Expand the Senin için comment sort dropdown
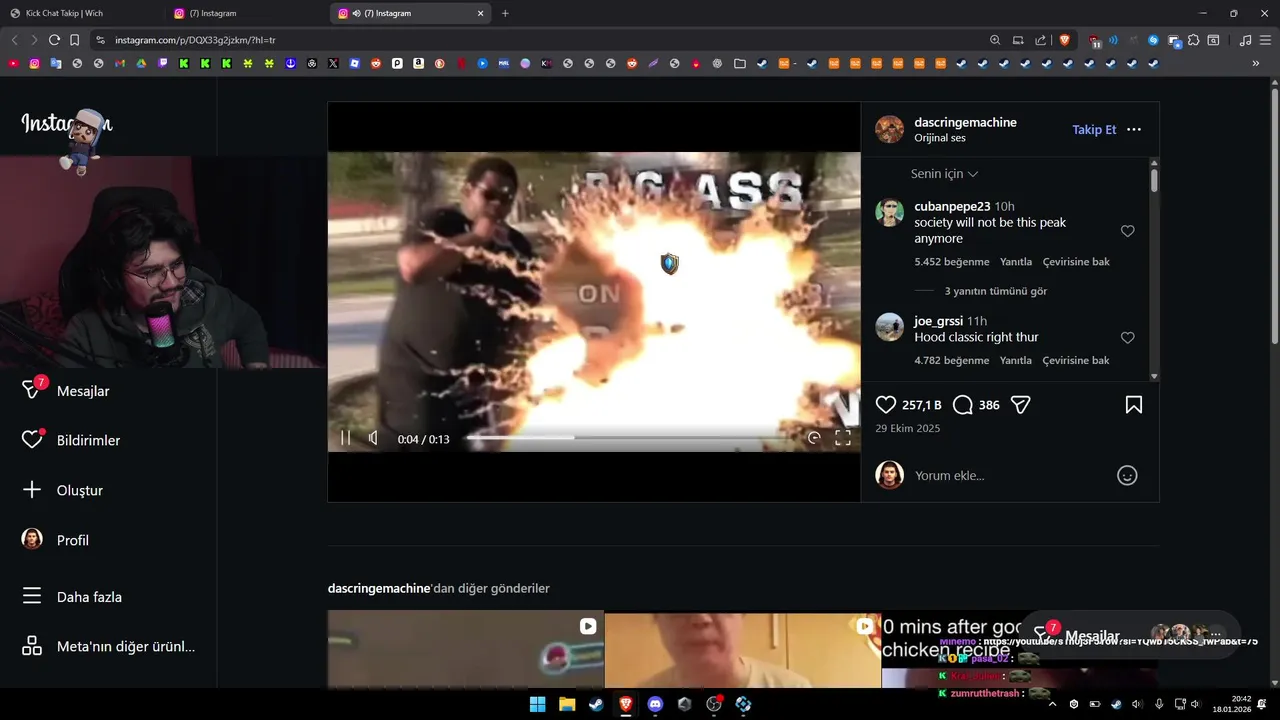 [944, 174]
